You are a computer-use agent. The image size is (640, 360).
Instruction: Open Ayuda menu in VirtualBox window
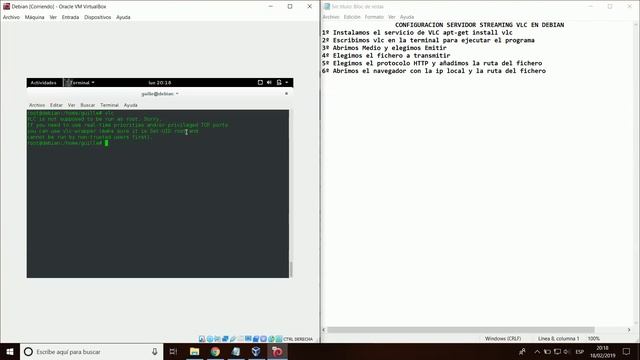click(123, 17)
